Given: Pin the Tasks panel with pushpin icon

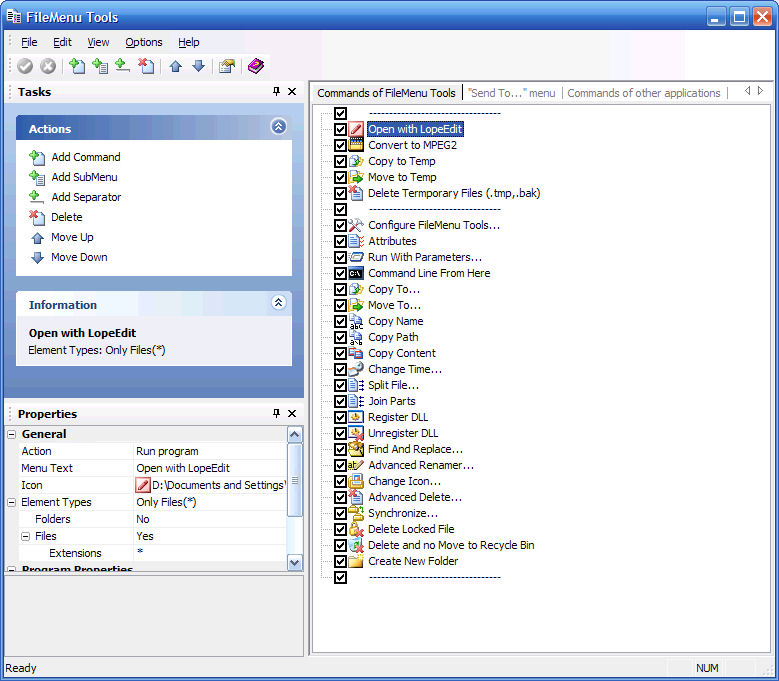Looking at the screenshot, I should point(277,92).
